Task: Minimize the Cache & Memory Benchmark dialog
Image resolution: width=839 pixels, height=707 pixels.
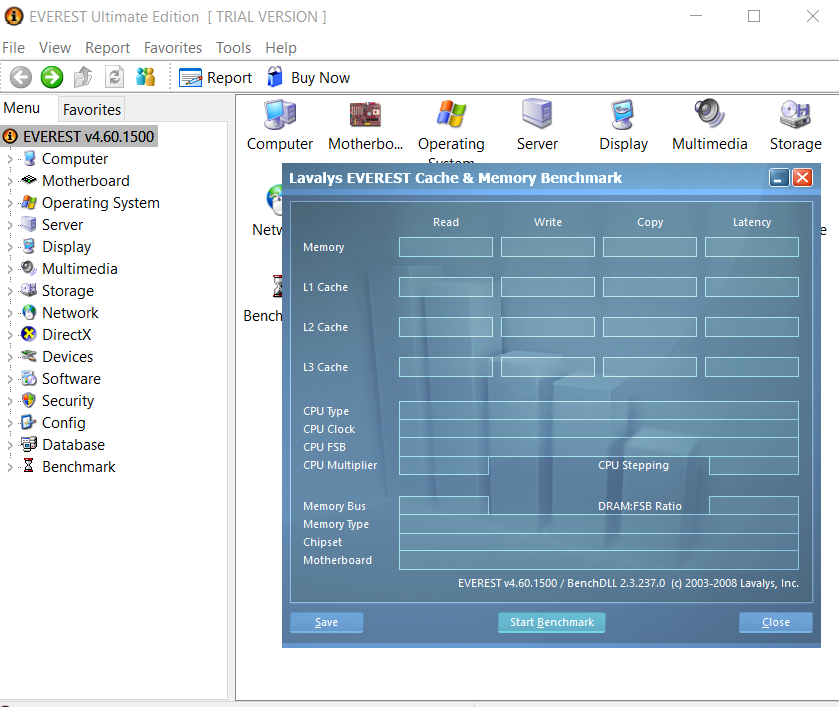Action: click(779, 177)
